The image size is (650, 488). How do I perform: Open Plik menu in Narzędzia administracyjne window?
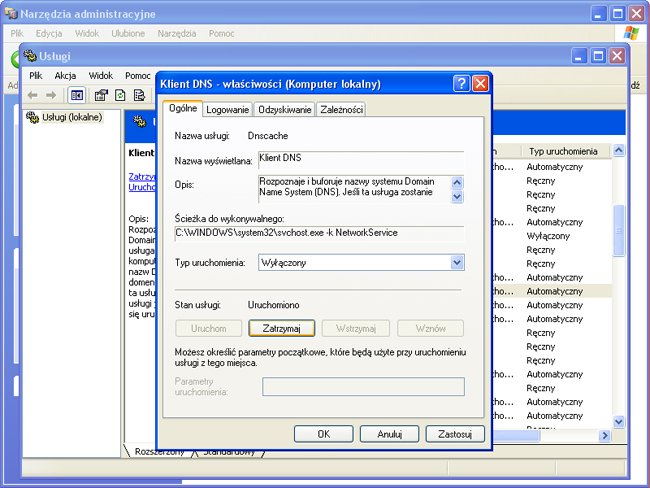tap(17, 33)
